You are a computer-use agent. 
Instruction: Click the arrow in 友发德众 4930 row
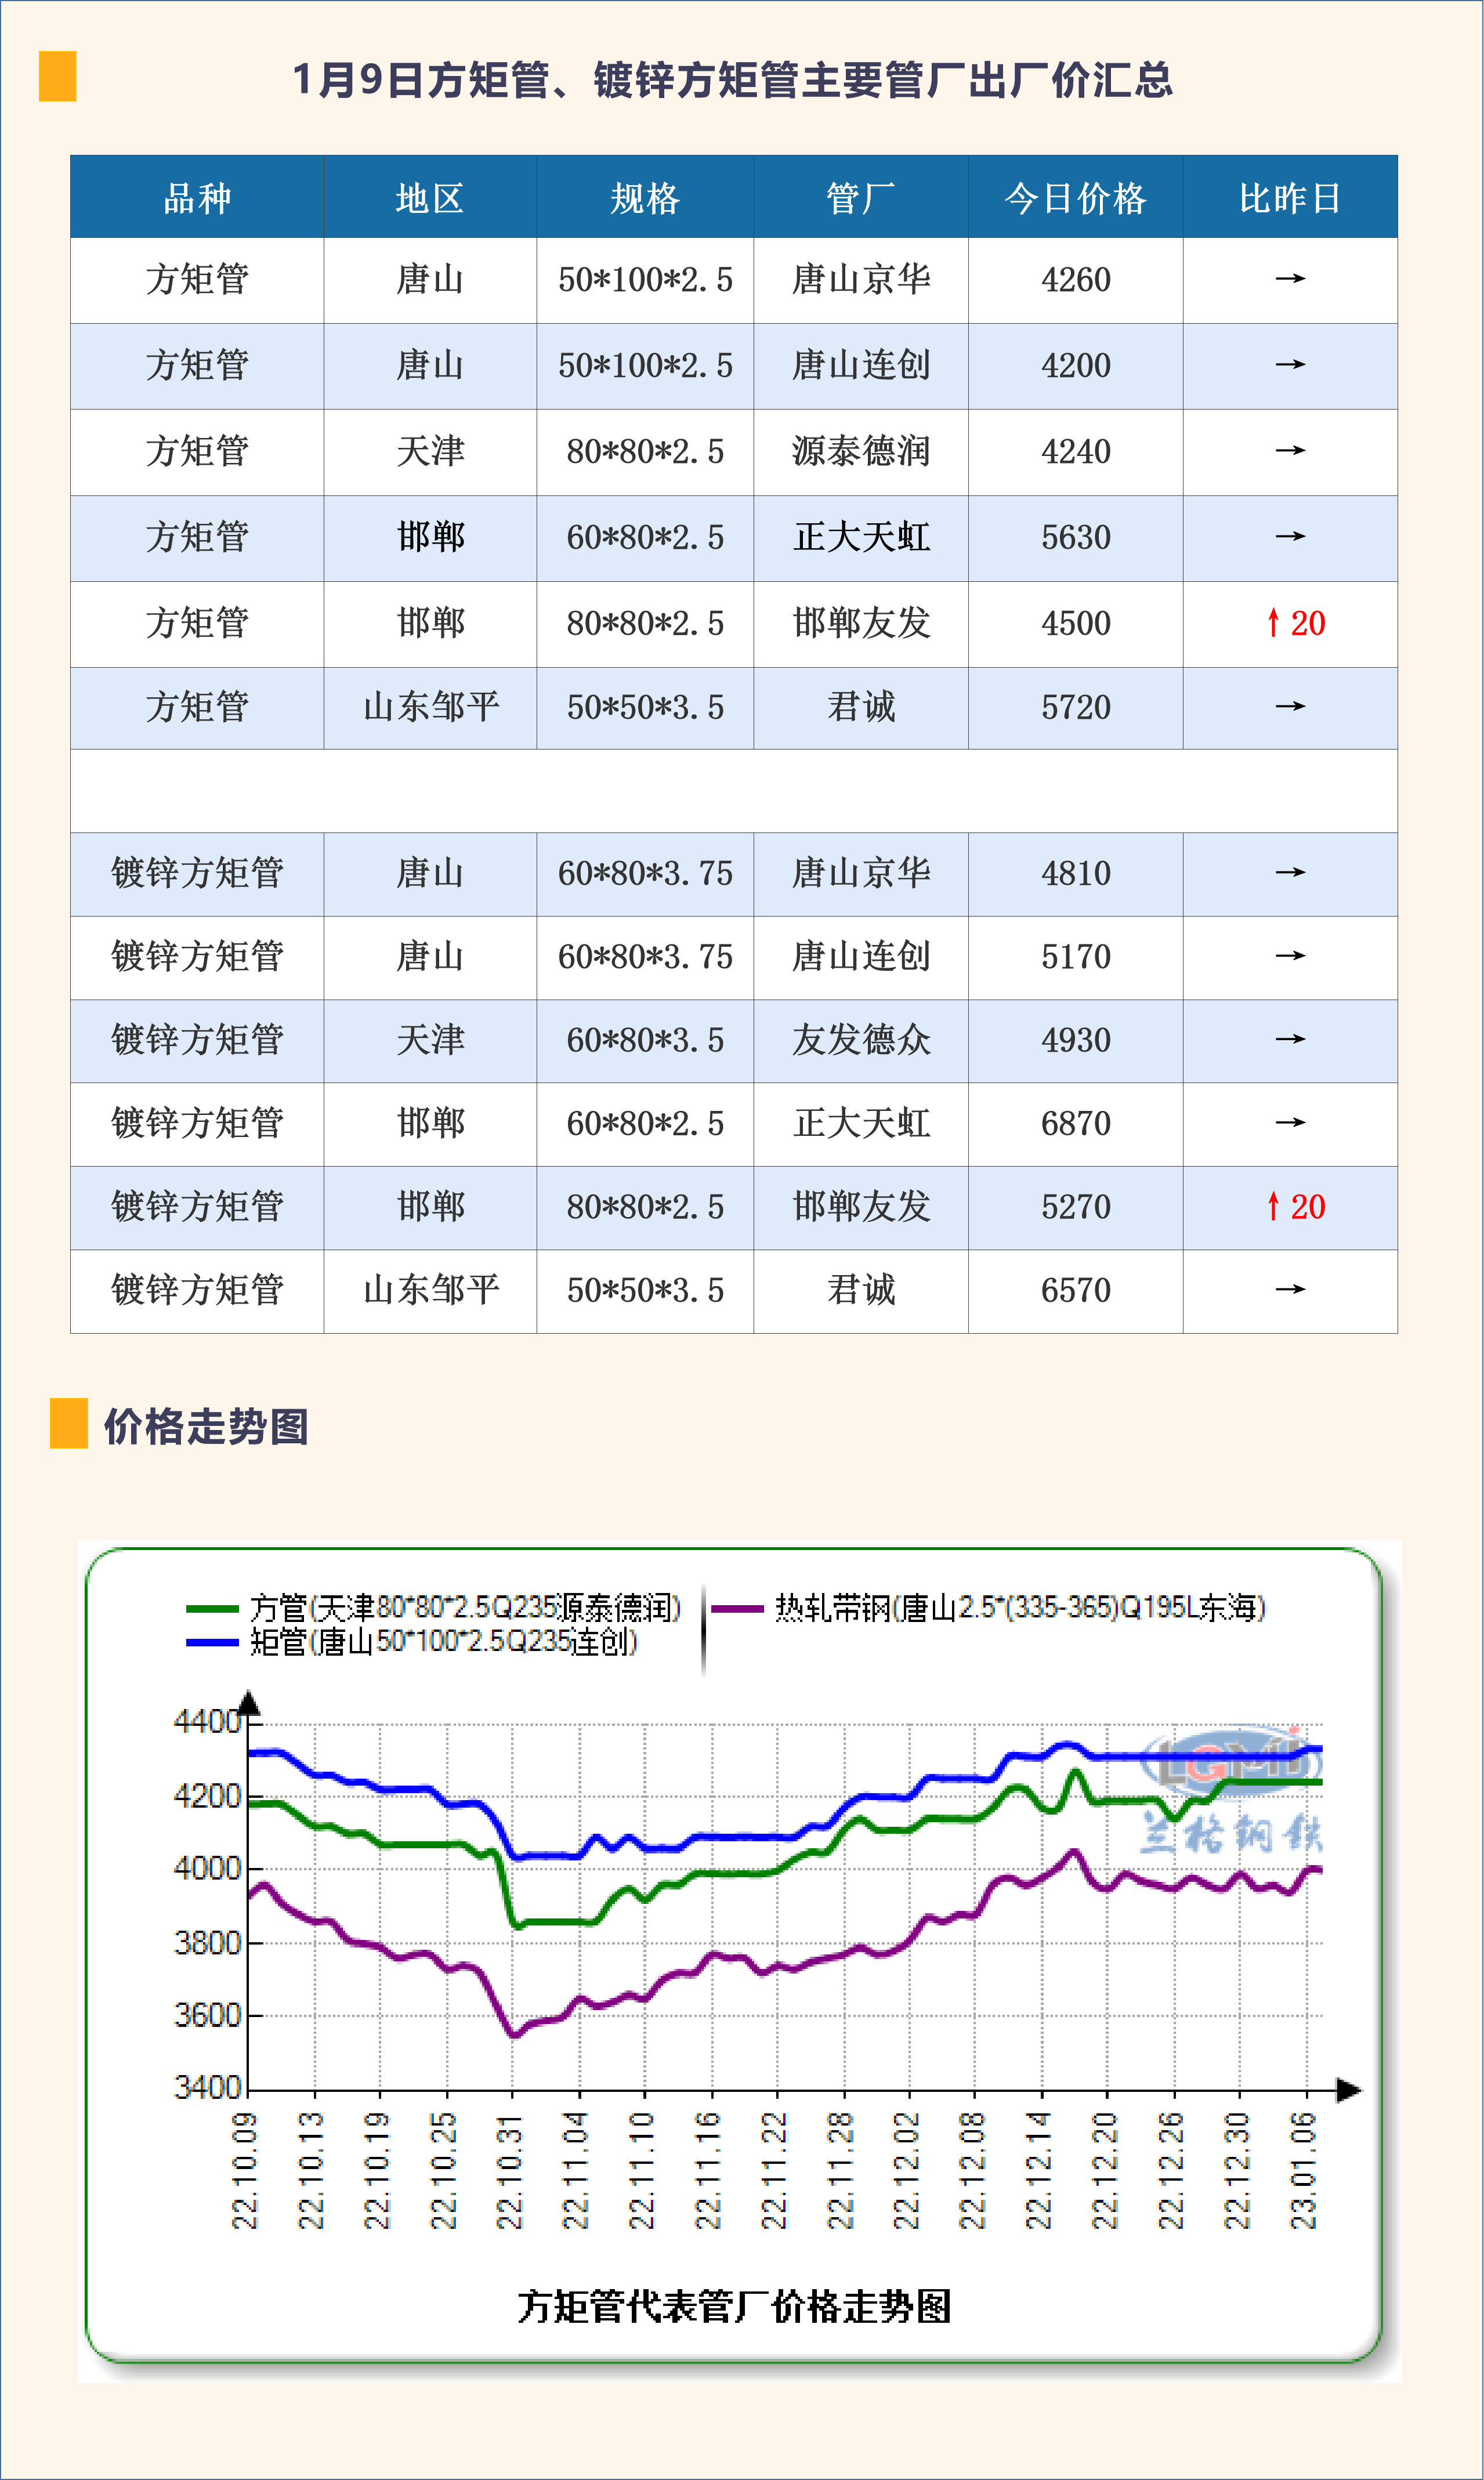(1290, 1039)
